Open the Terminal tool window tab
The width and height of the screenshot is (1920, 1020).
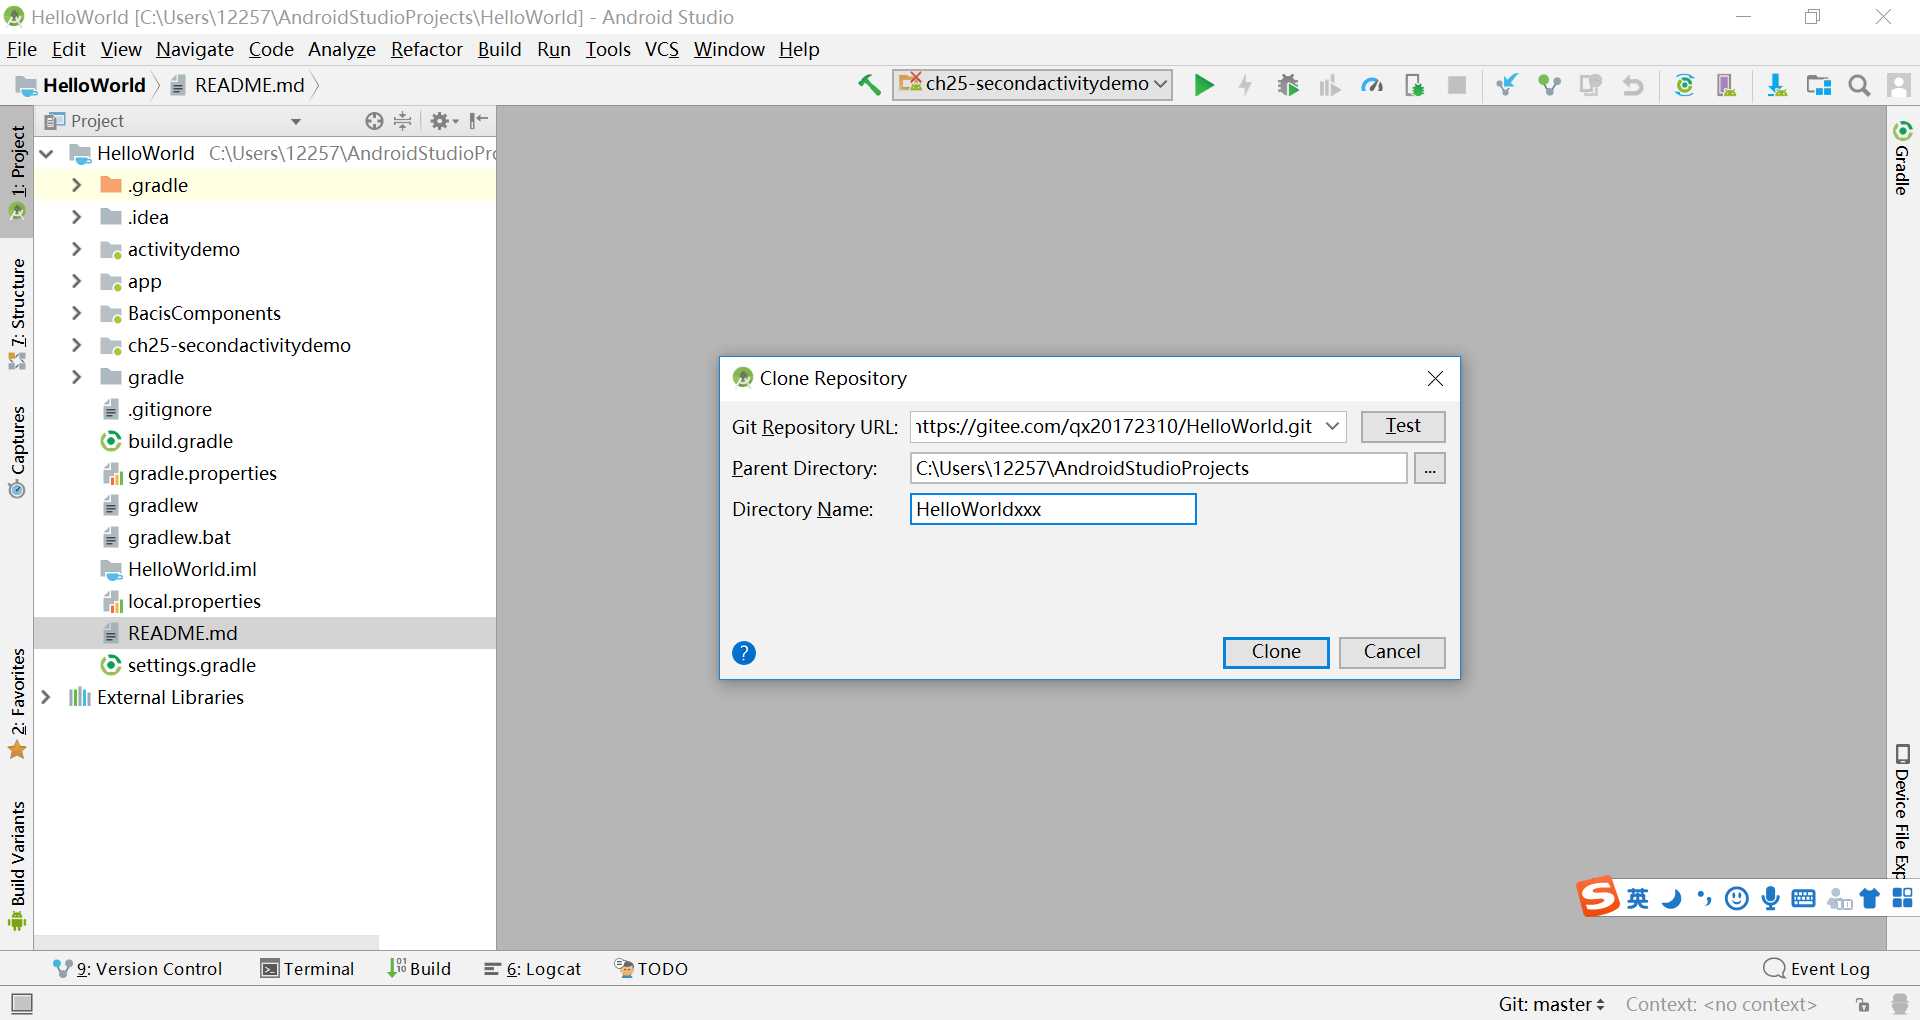[307, 968]
